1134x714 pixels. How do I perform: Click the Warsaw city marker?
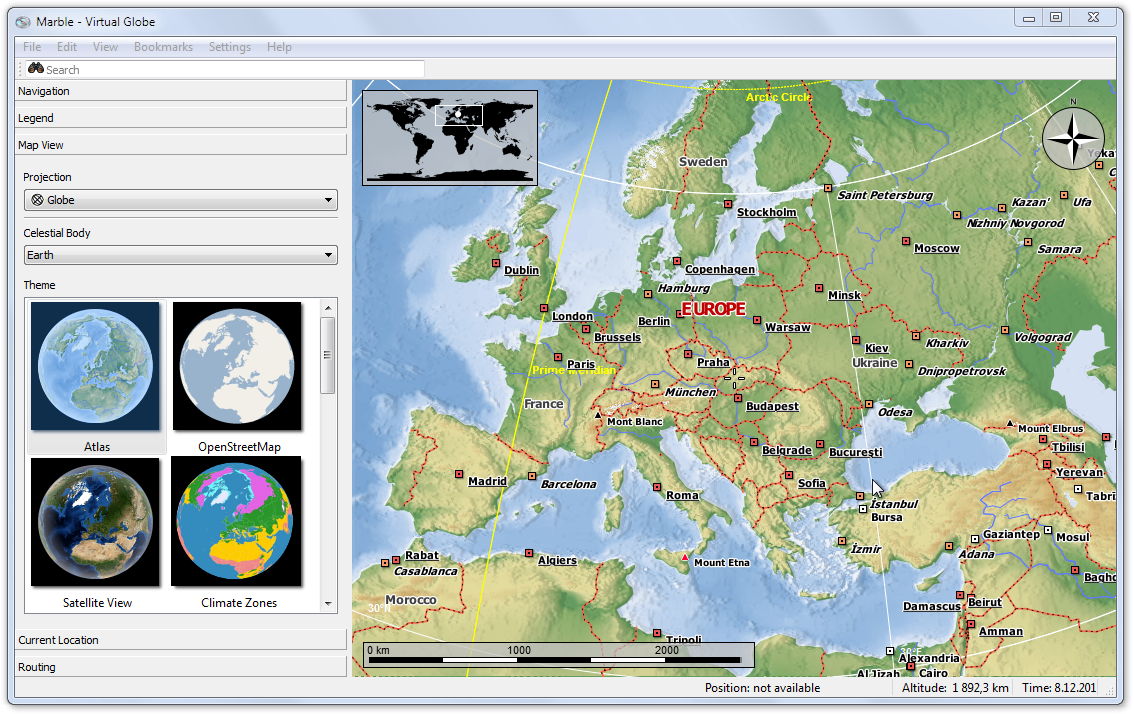[757, 320]
